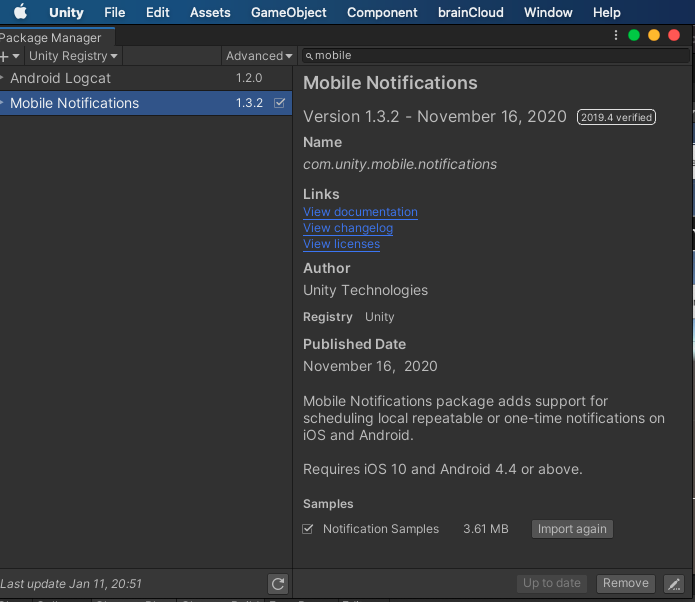Select the Package Manager tab
Image resolution: width=695 pixels, height=602 pixels.
pos(55,37)
